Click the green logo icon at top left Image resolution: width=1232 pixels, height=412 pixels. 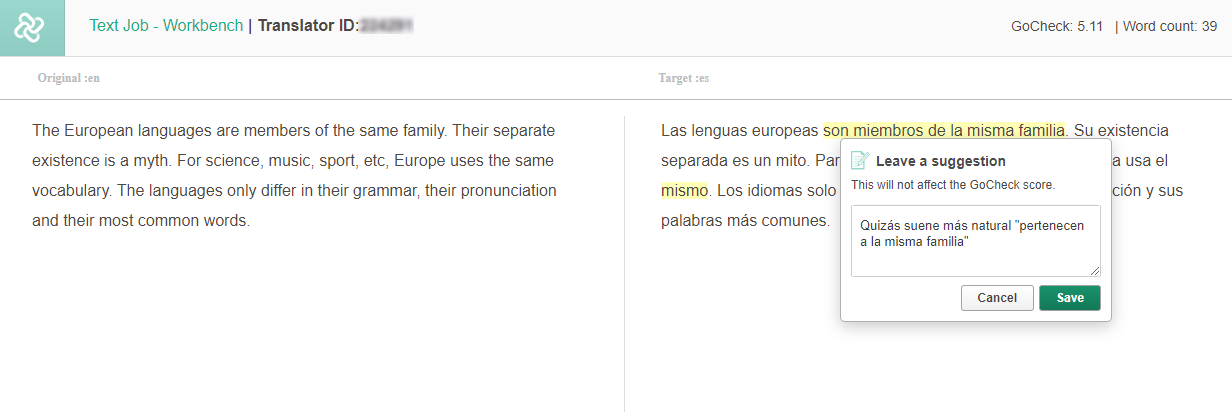32,27
